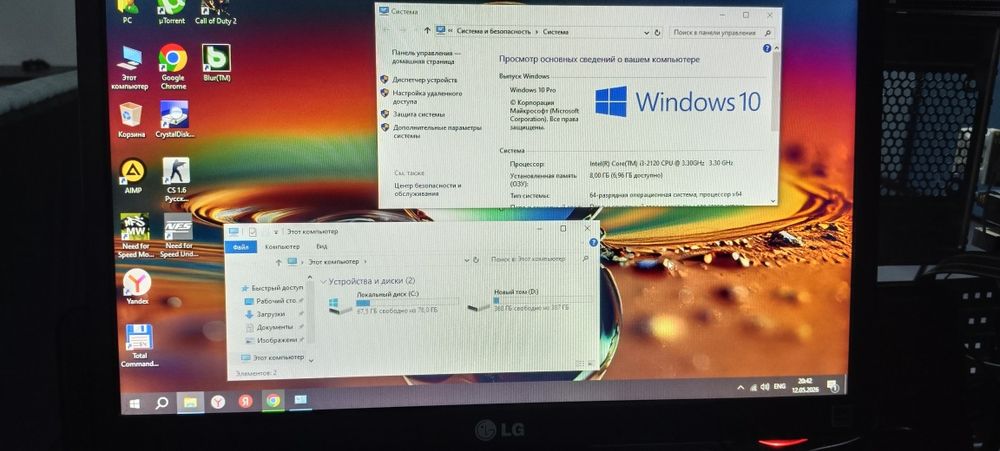
Task: Open the Вид ribbon tab
Action: coord(322,246)
